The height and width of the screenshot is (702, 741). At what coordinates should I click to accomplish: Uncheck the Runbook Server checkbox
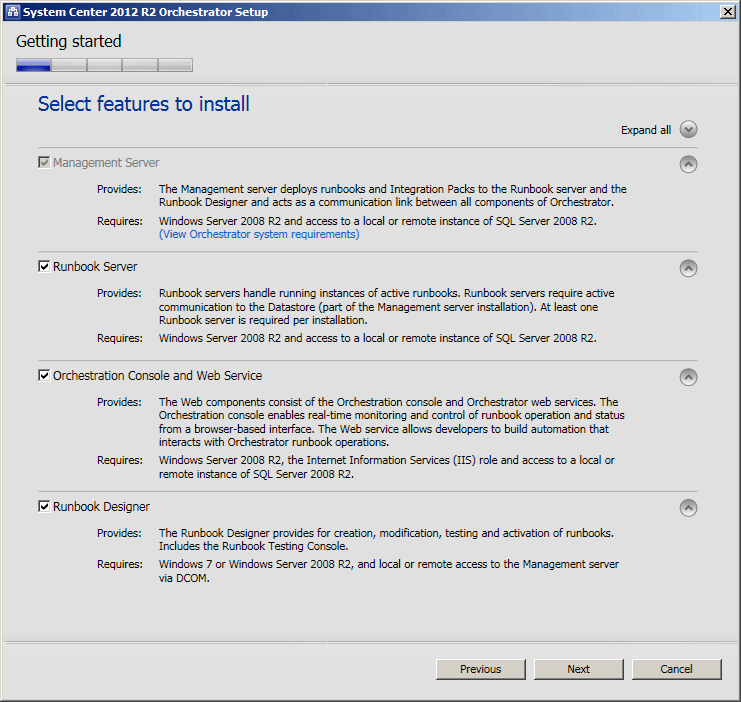pos(44,267)
